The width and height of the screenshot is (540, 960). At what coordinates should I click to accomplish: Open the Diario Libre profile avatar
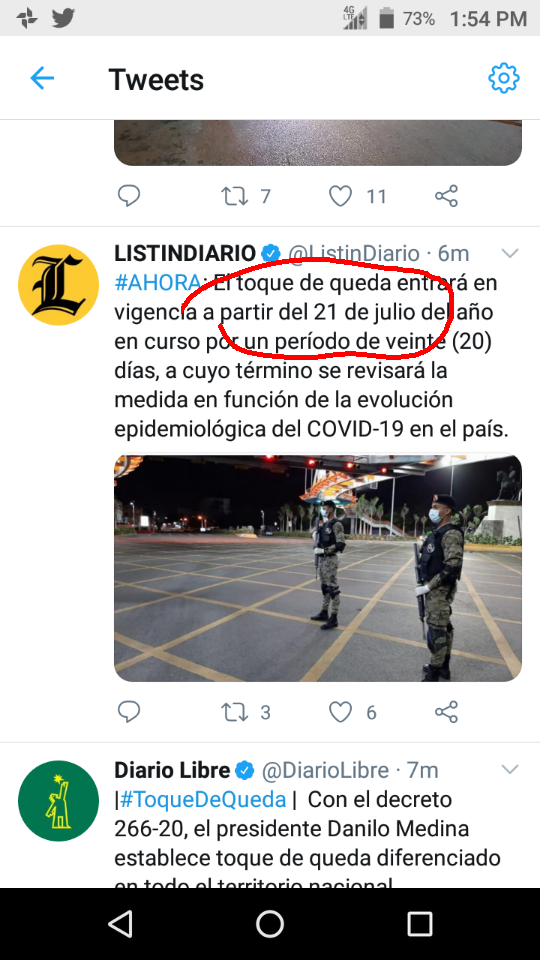coord(58,801)
